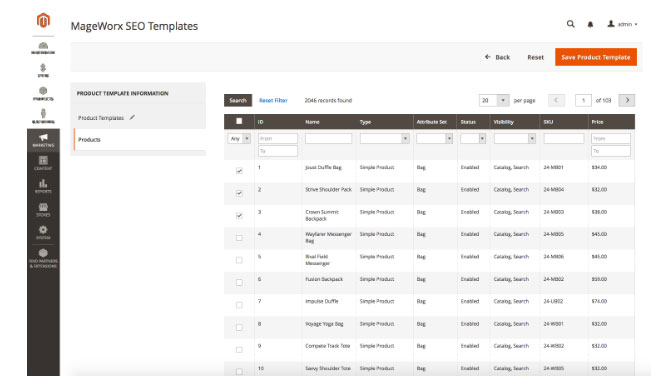The width and height of the screenshot is (665, 391).
Task: Toggle the select-all checkbox in table header
Action: [239, 121]
